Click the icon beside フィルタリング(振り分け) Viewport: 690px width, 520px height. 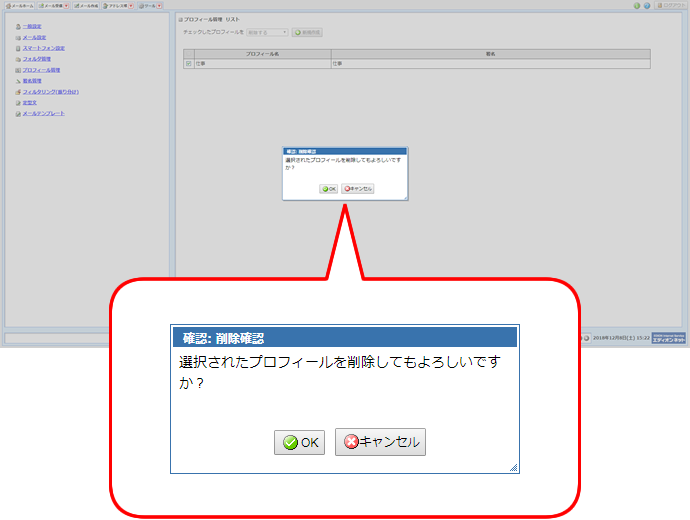coord(18,92)
